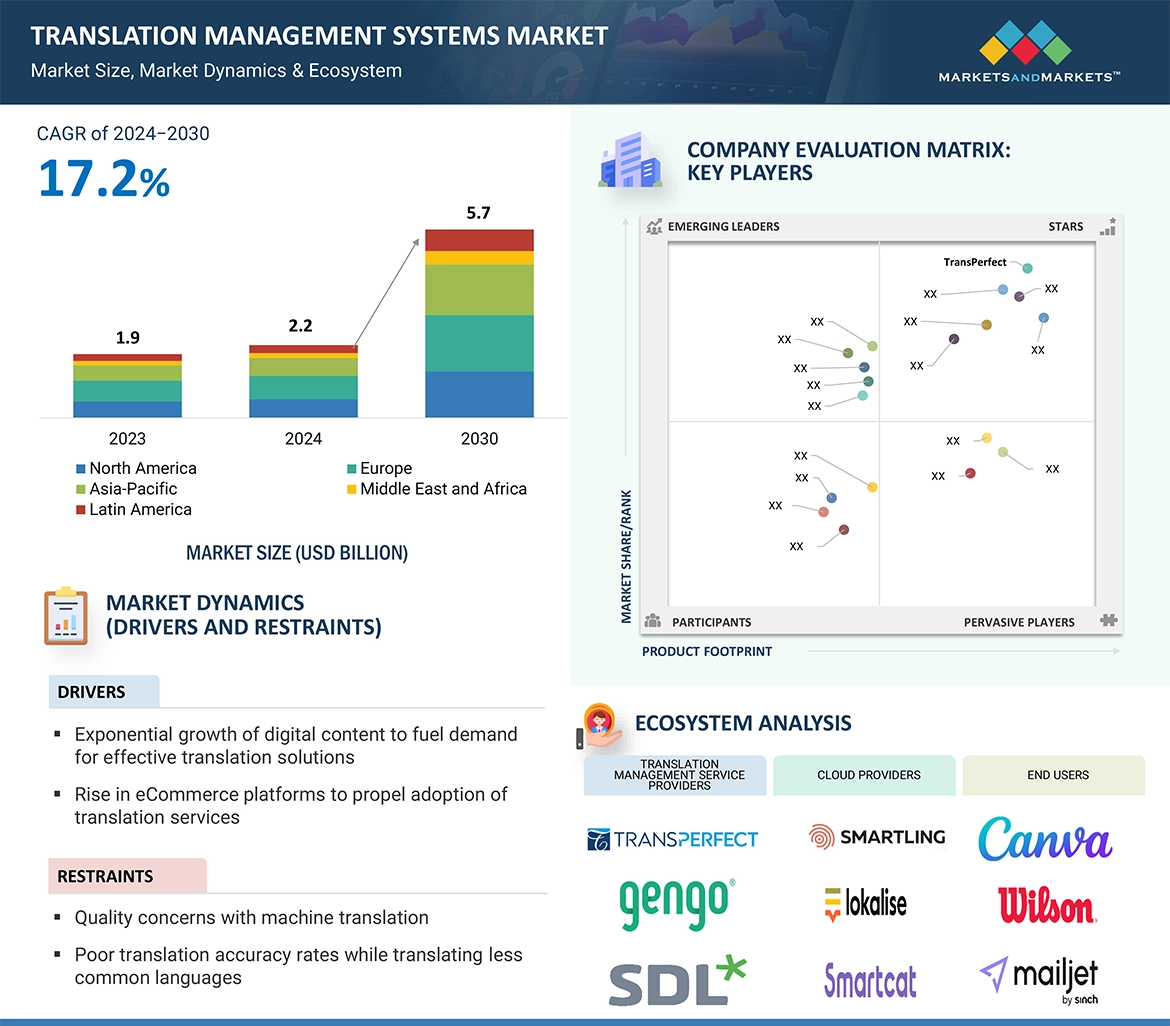The height and width of the screenshot is (1026, 1170).
Task: Click the Drivers section label
Action: pos(91,692)
